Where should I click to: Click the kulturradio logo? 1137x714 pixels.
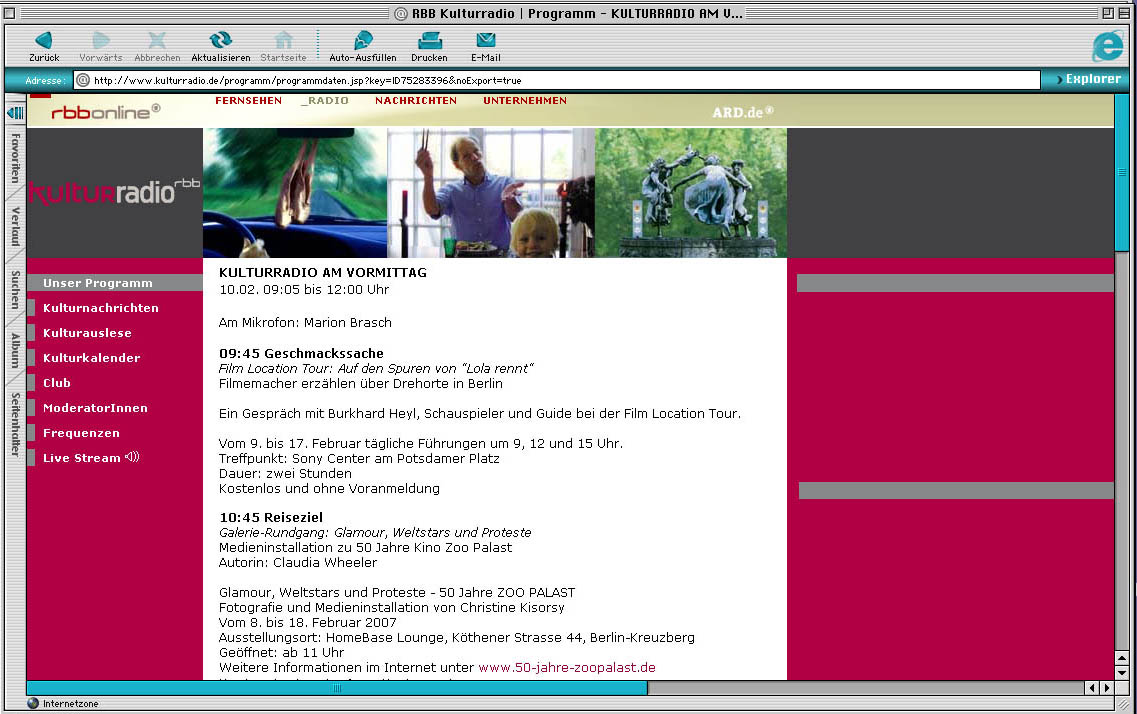[x=115, y=192]
